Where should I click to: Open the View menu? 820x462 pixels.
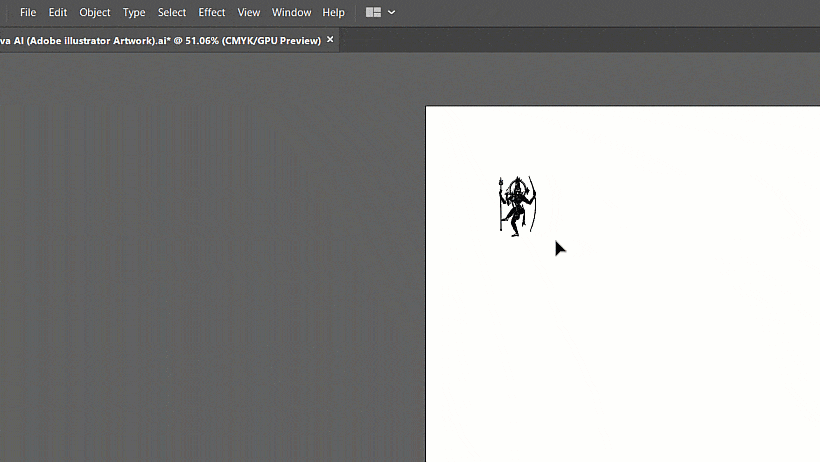coord(248,13)
